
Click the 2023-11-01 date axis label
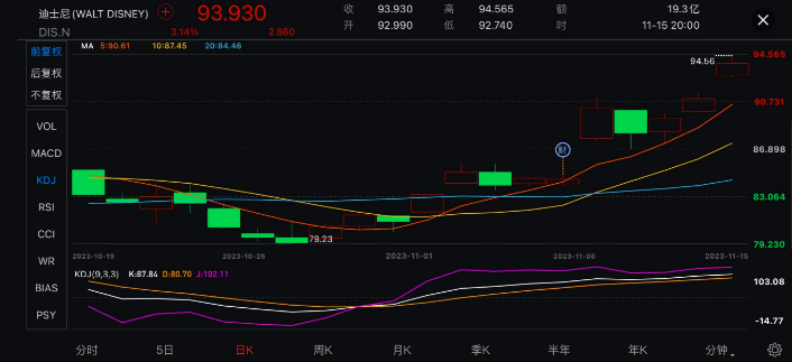pyautogui.click(x=409, y=256)
